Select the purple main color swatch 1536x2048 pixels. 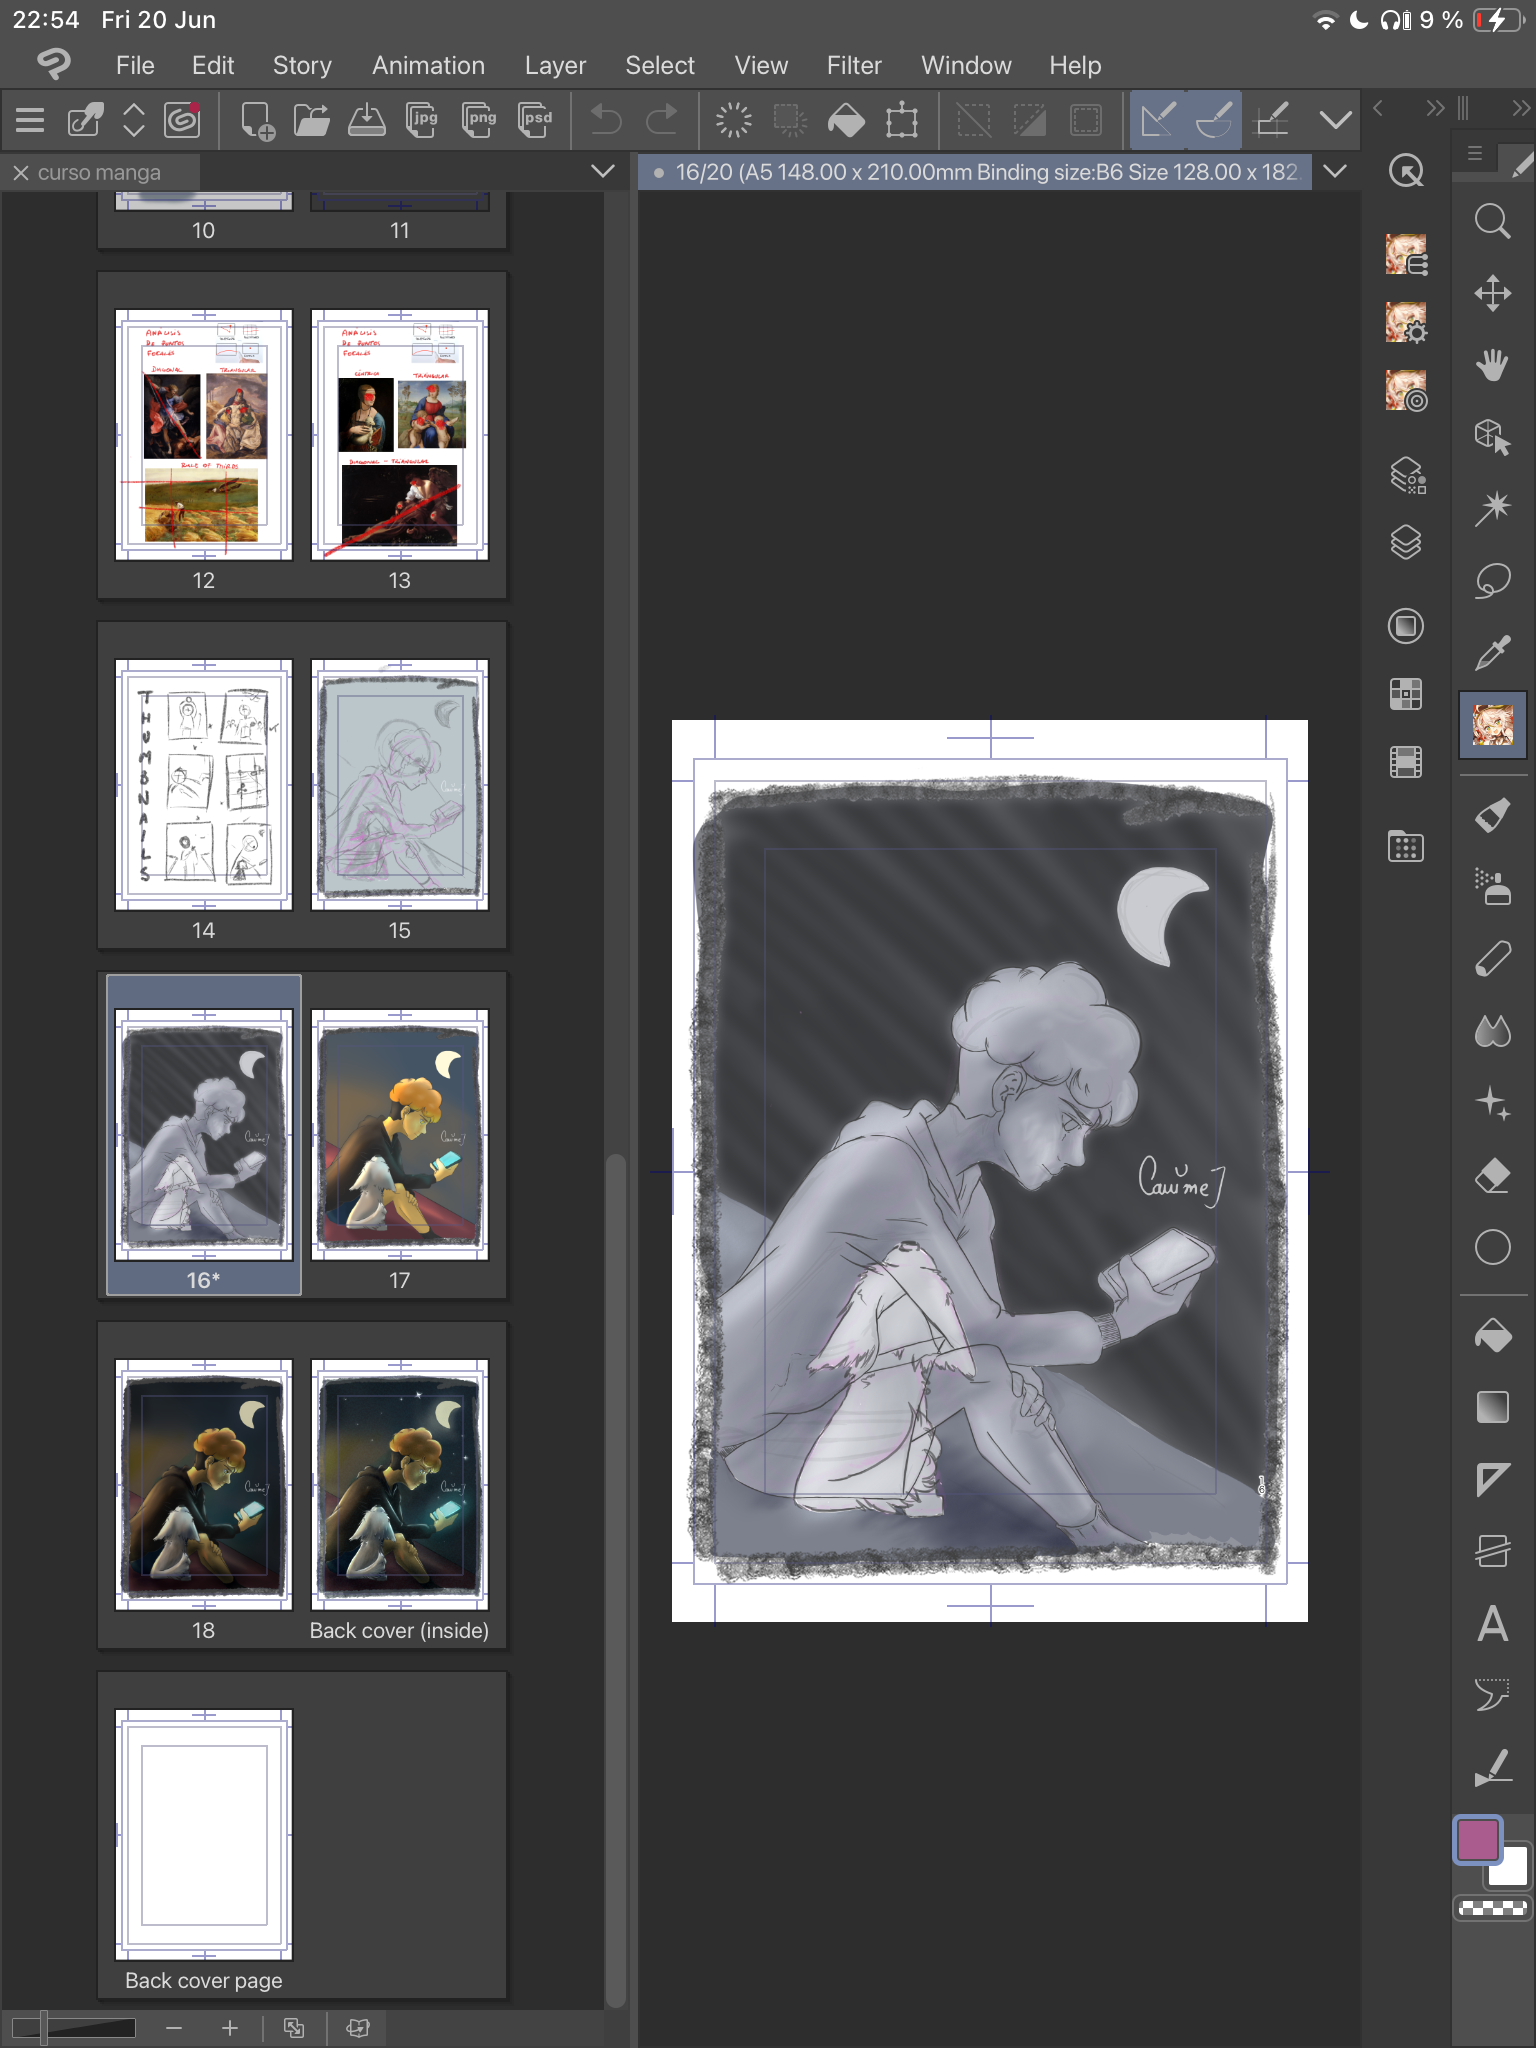pyautogui.click(x=1478, y=1839)
